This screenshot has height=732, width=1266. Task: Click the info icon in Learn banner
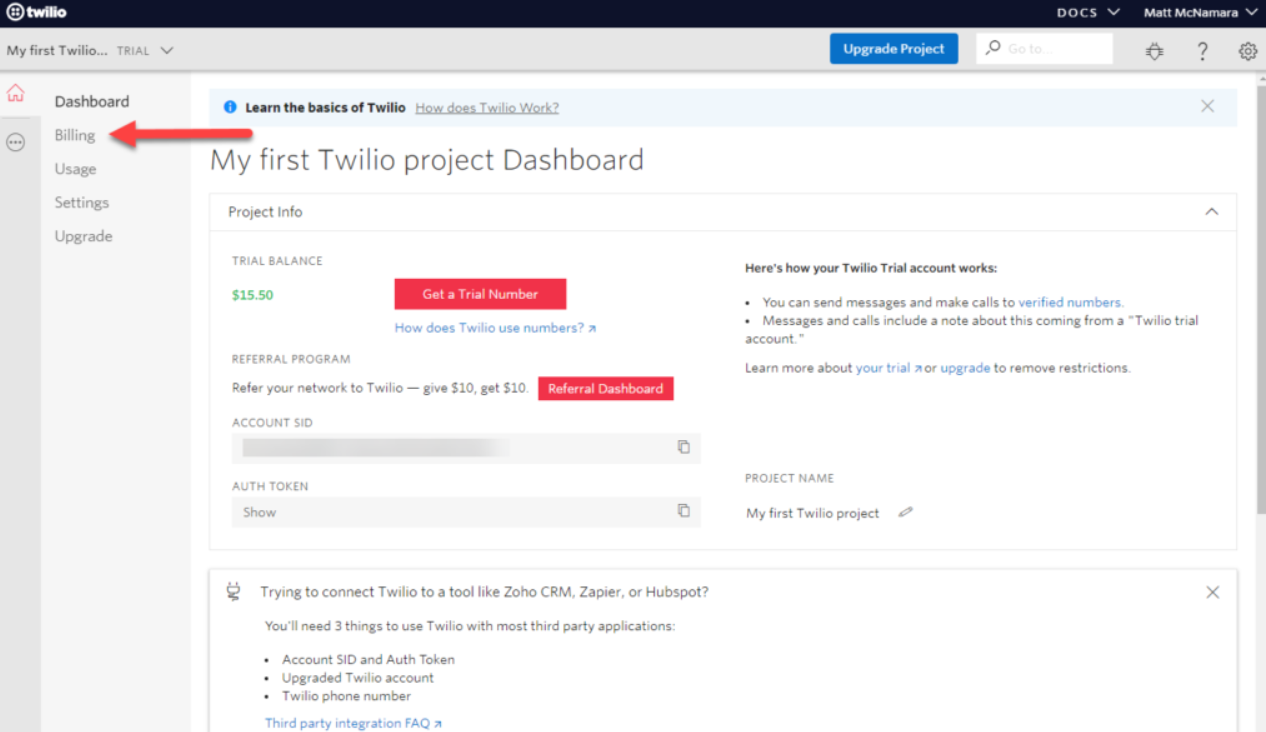[x=230, y=107]
